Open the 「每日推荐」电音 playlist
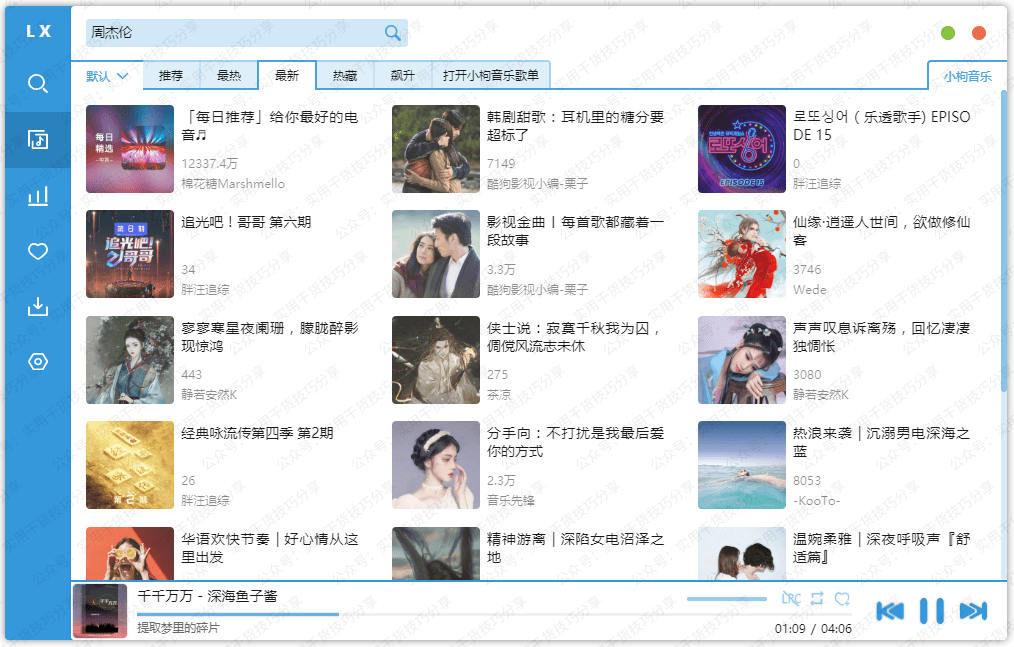 pyautogui.click(x=129, y=148)
